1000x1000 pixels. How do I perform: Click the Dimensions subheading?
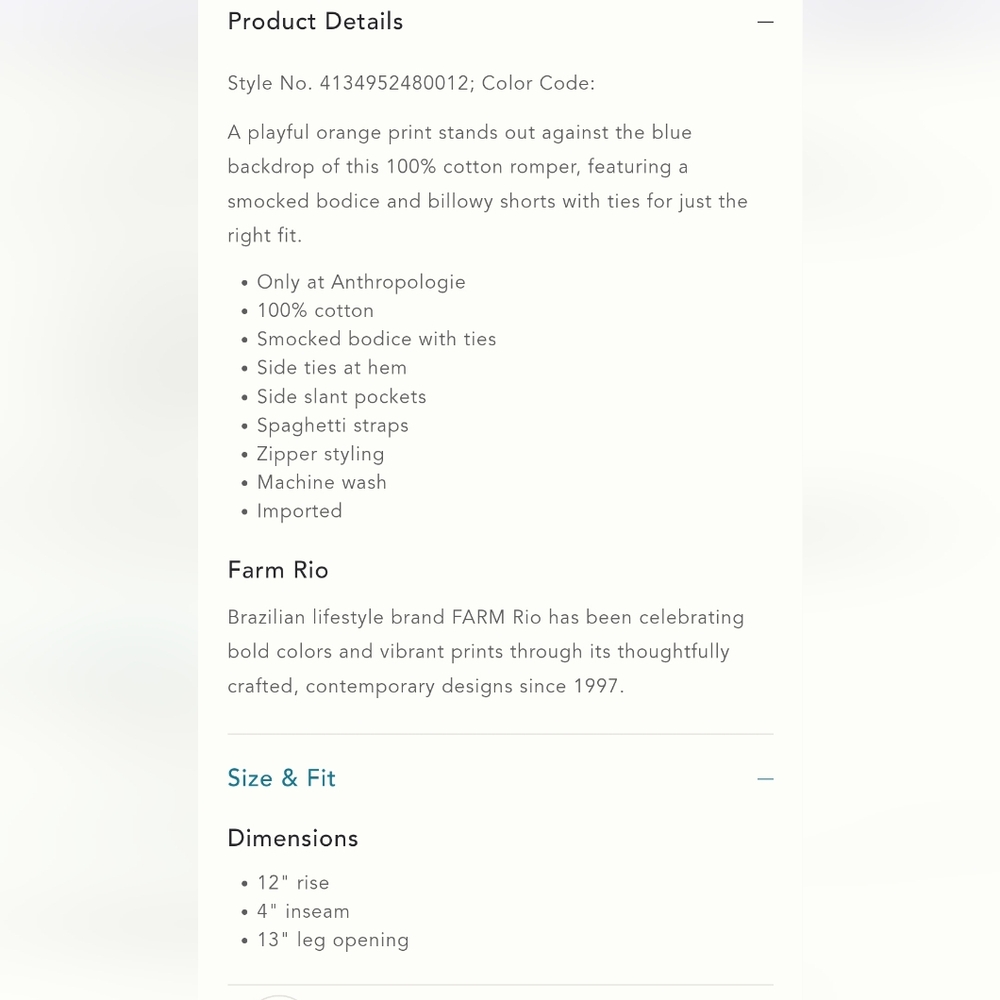292,838
